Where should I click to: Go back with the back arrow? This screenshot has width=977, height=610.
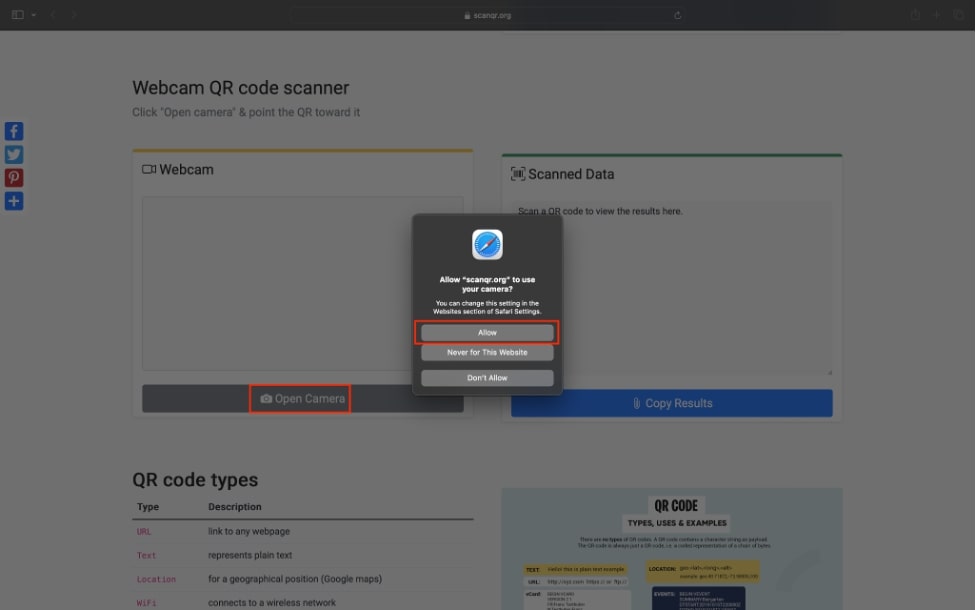point(53,15)
